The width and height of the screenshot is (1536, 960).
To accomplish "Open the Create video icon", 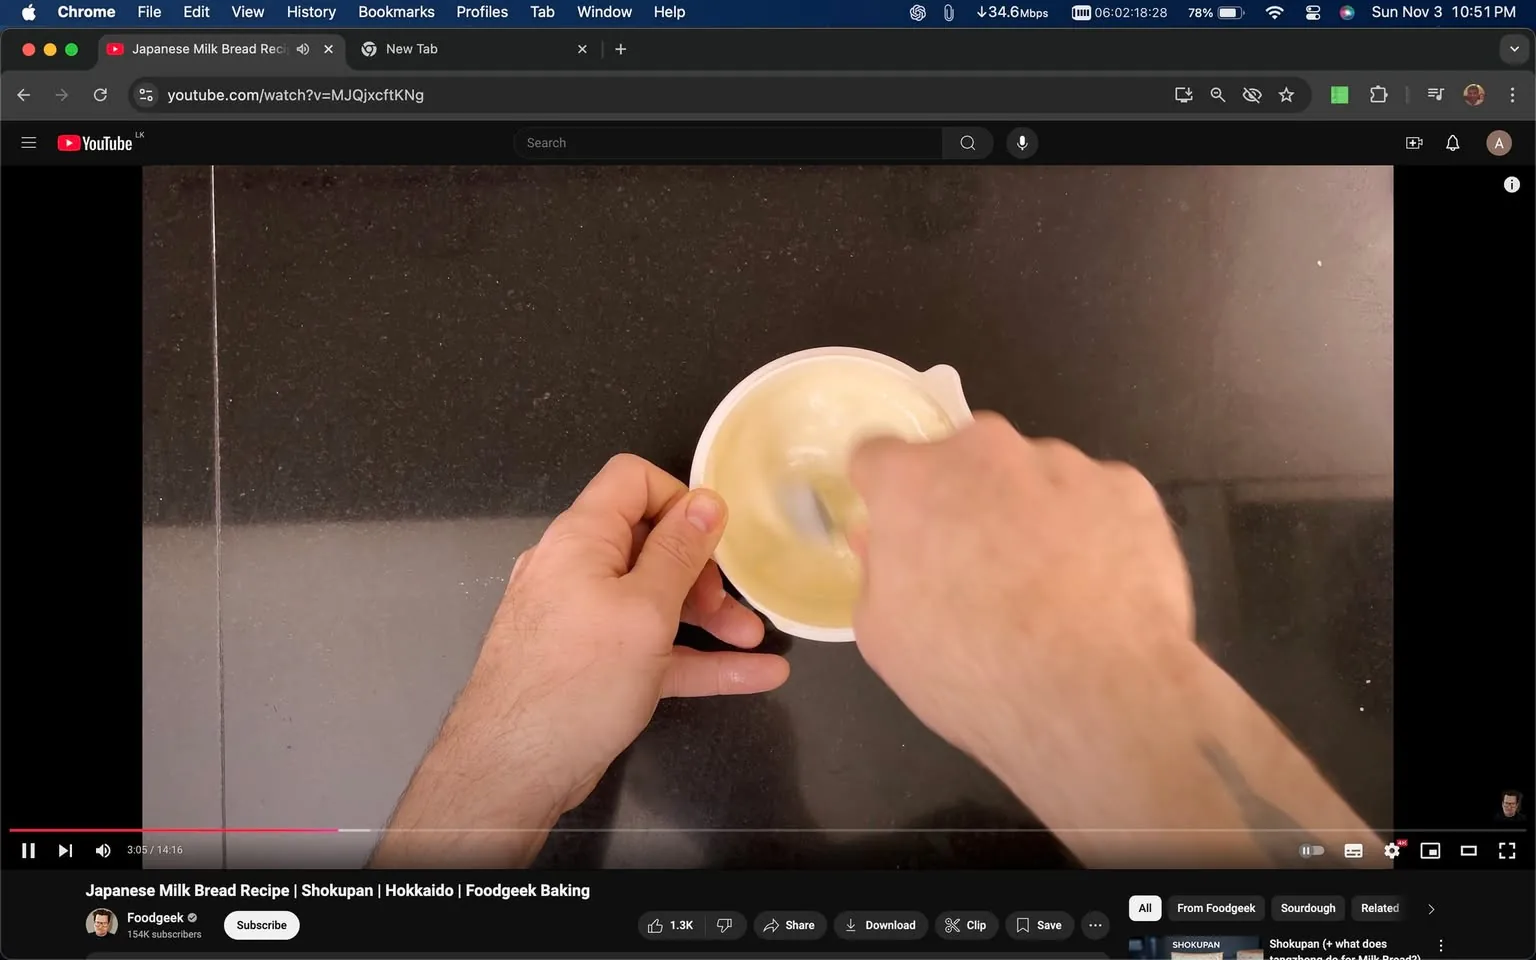I will coord(1413,142).
